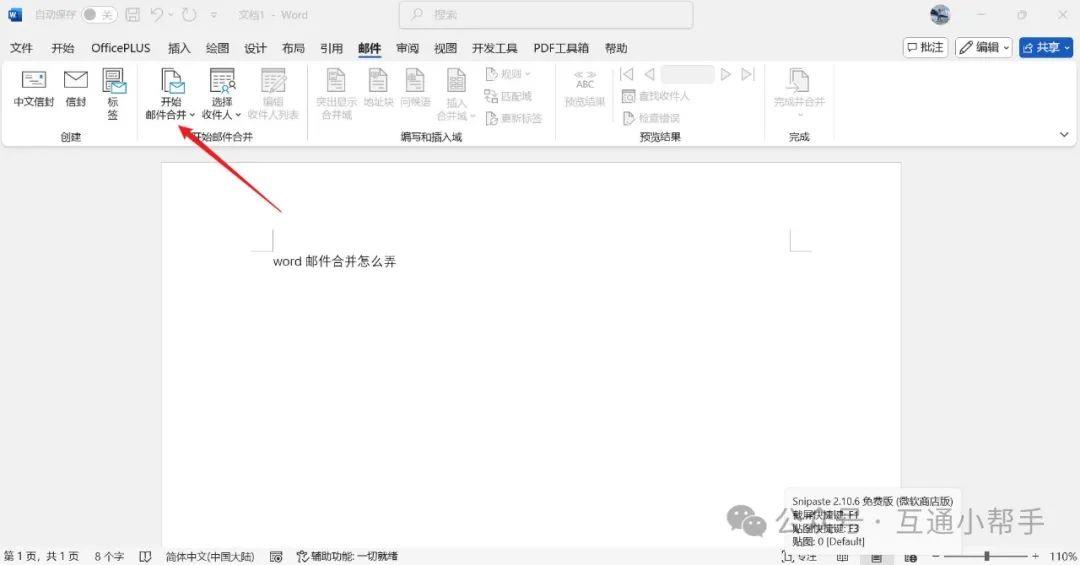Switch to Insert (插入) tab

pyautogui.click(x=179, y=48)
